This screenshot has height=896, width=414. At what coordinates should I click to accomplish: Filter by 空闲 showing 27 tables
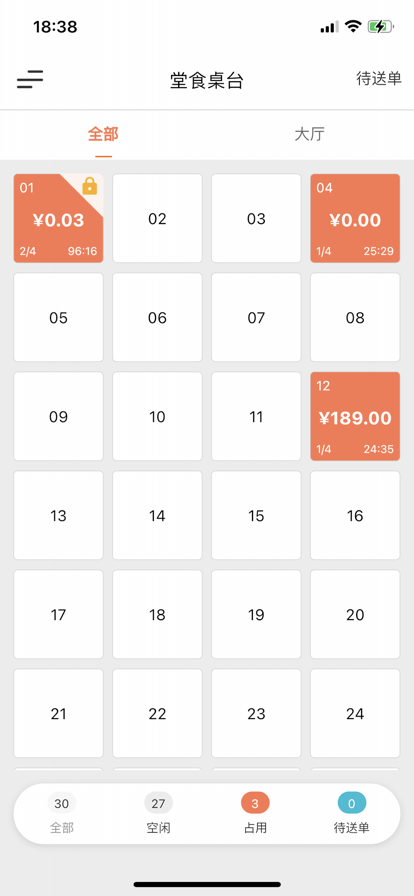pyautogui.click(x=158, y=813)
